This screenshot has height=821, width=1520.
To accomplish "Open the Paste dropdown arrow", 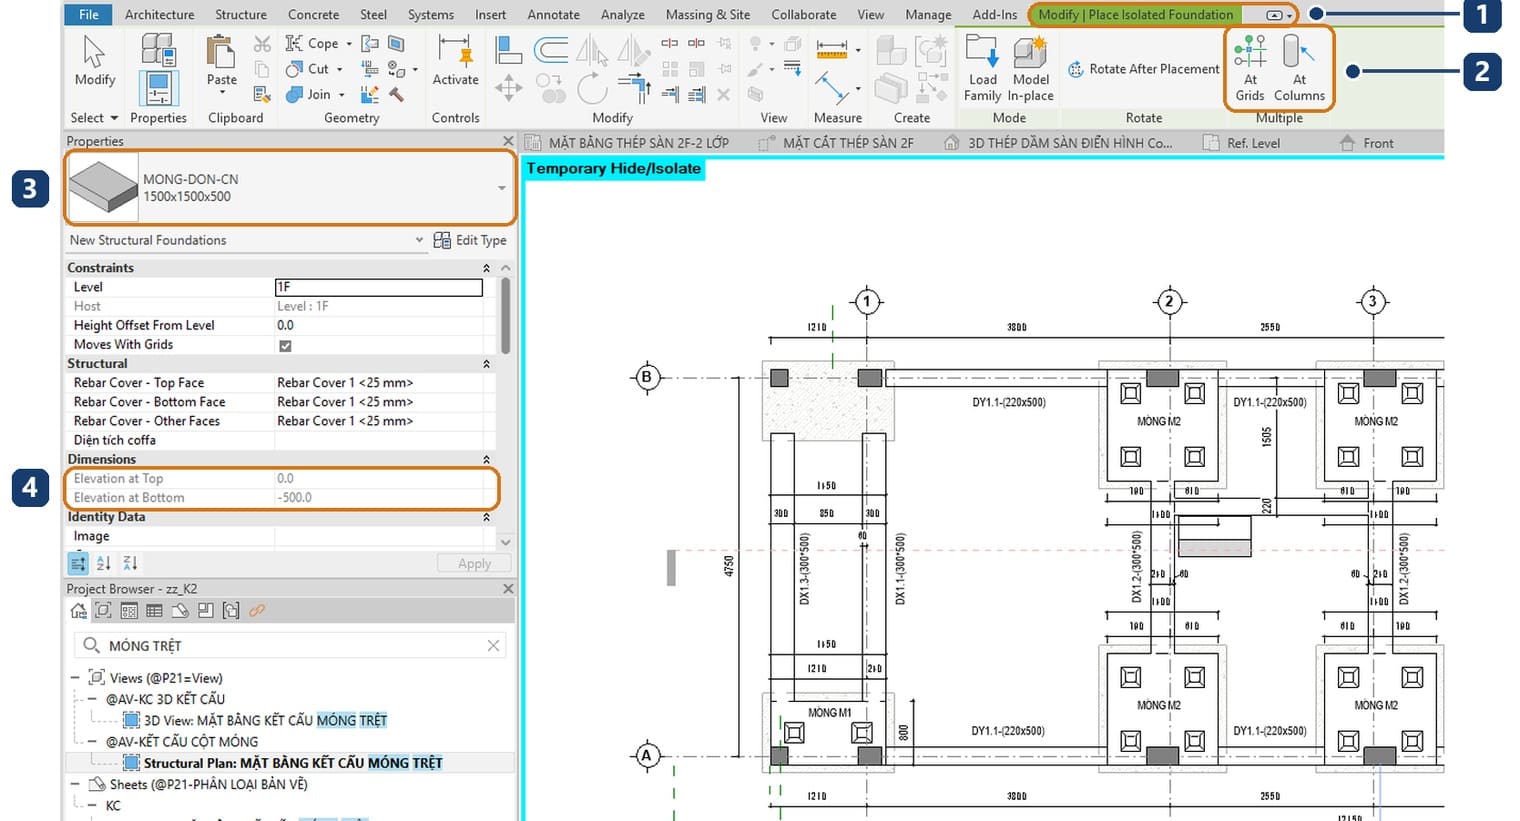I will click(x=221, y=92).
